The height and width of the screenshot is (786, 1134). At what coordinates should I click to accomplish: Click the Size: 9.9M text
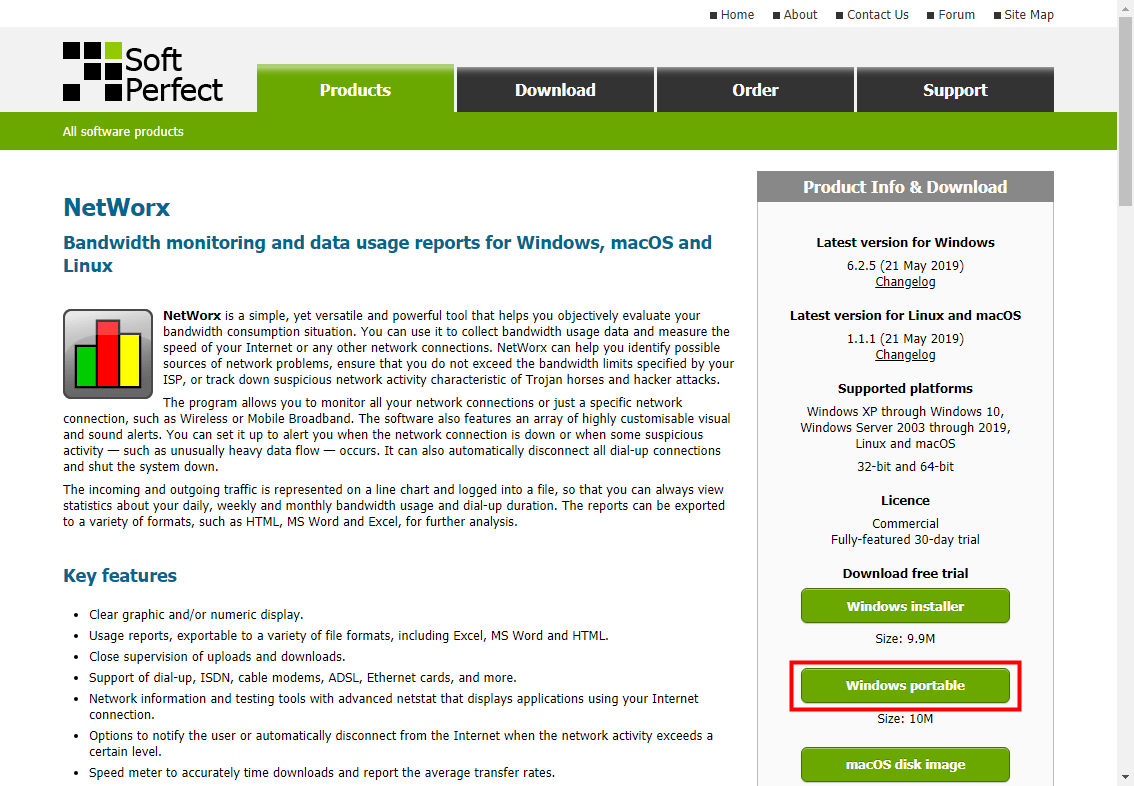905,638
